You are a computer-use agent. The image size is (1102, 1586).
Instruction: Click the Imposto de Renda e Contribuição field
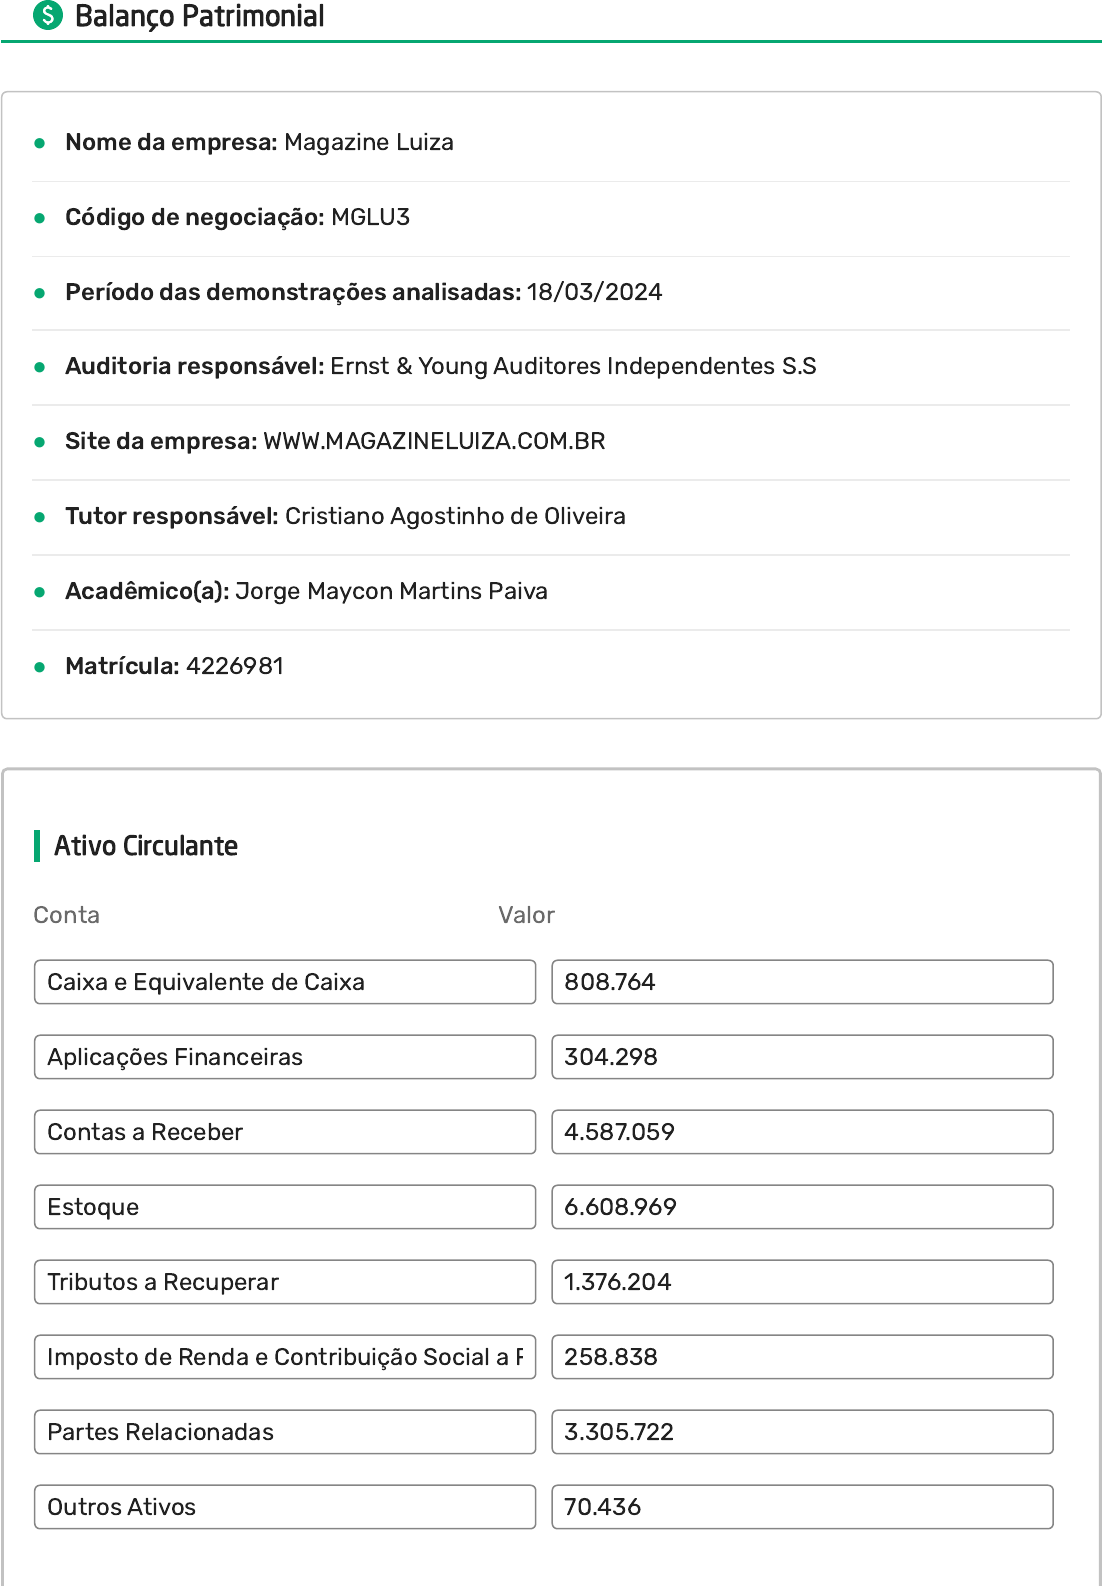[284, 1357]
